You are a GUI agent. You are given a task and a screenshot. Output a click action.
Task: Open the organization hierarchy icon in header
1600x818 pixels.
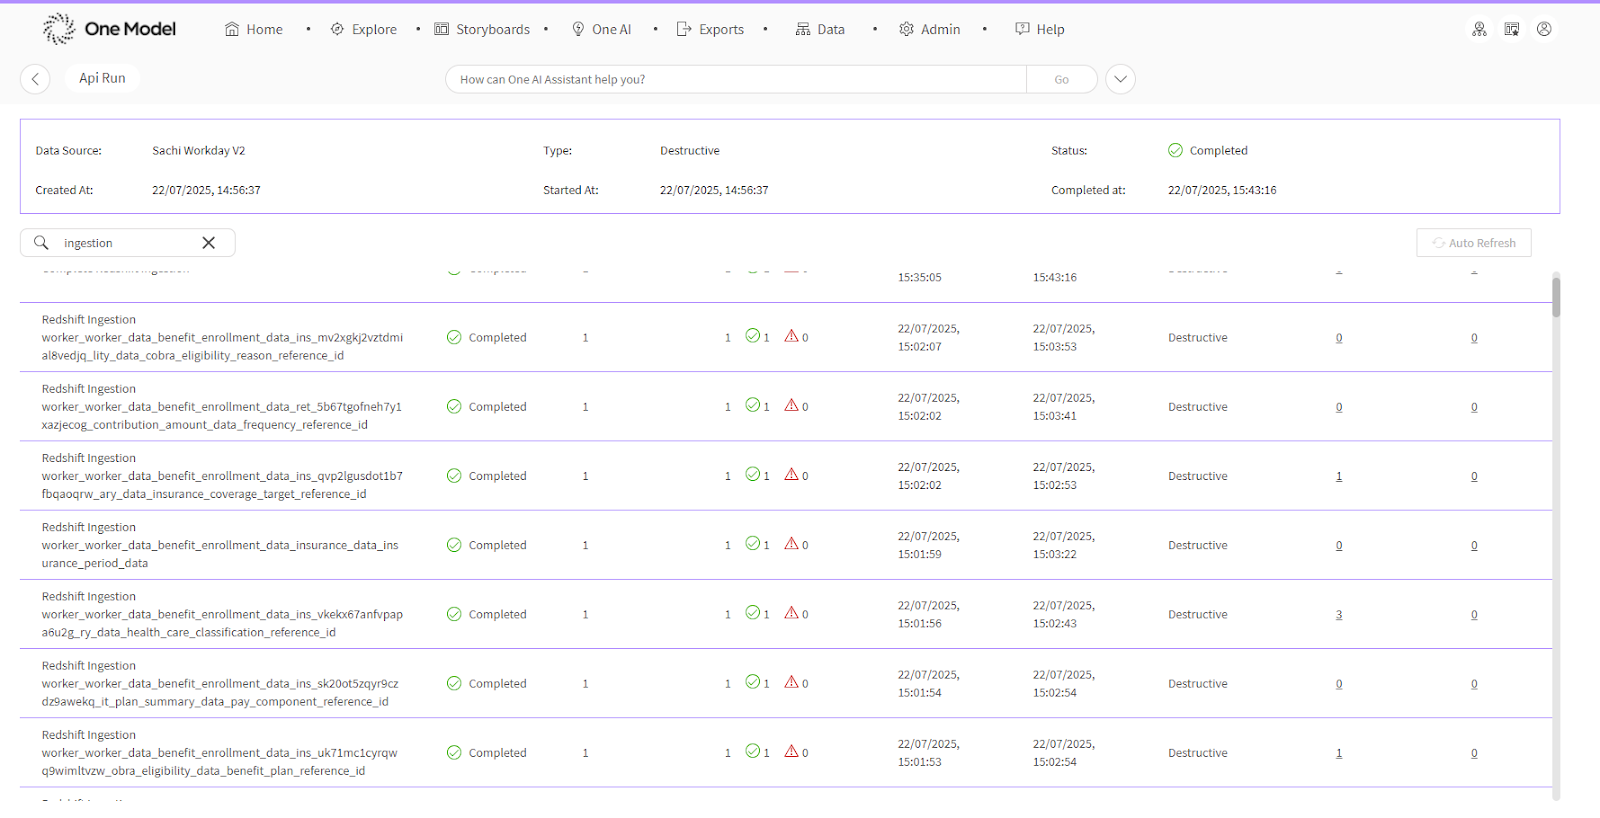point(1479,29)
